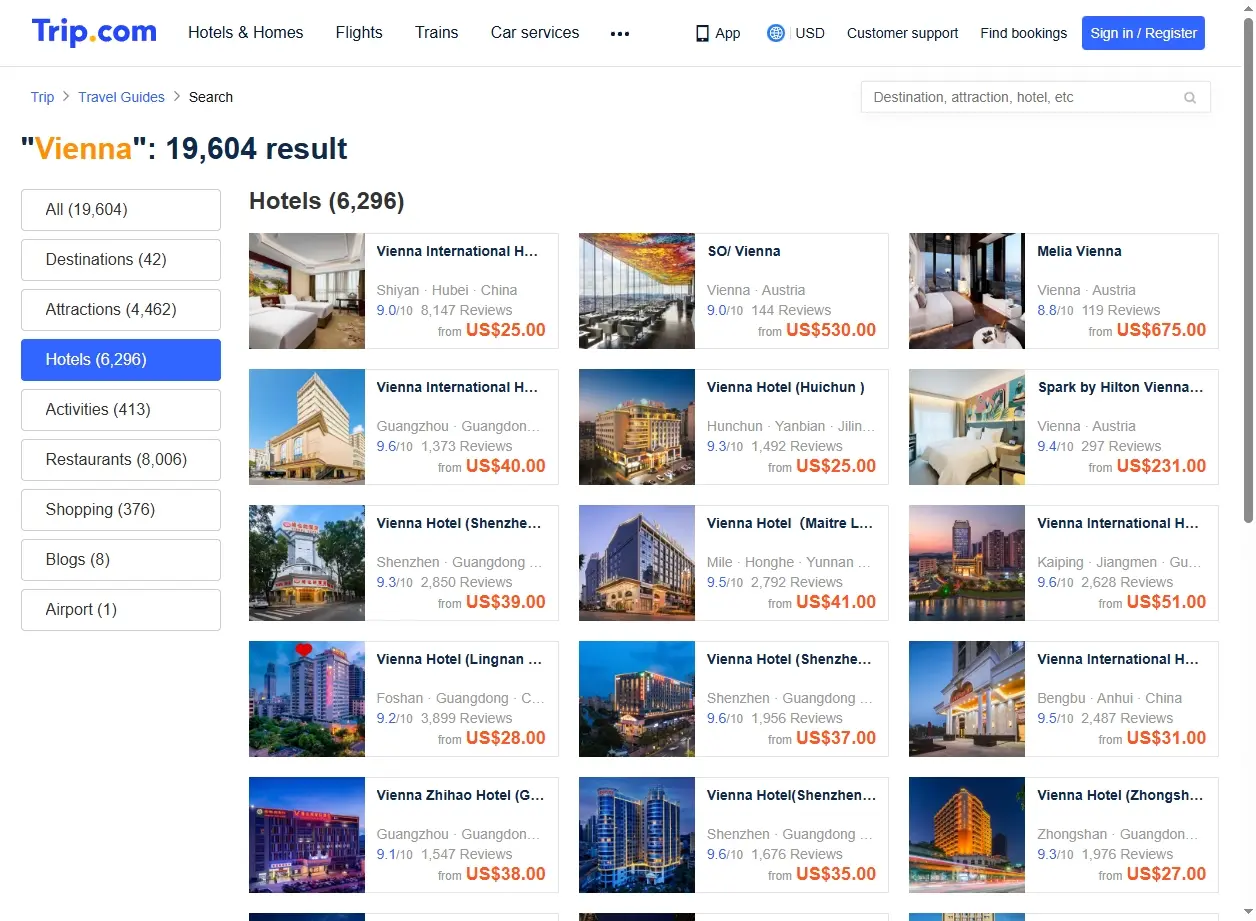Click Sign in / Register button
Screen dimensions: 1256x921
click(x=1143, y=33)
